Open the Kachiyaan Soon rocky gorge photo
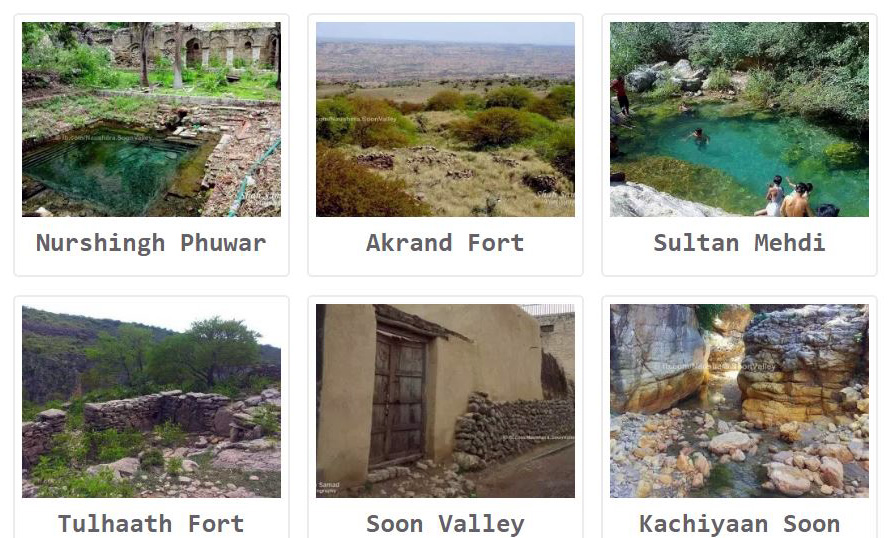 (x=739, y=401)
